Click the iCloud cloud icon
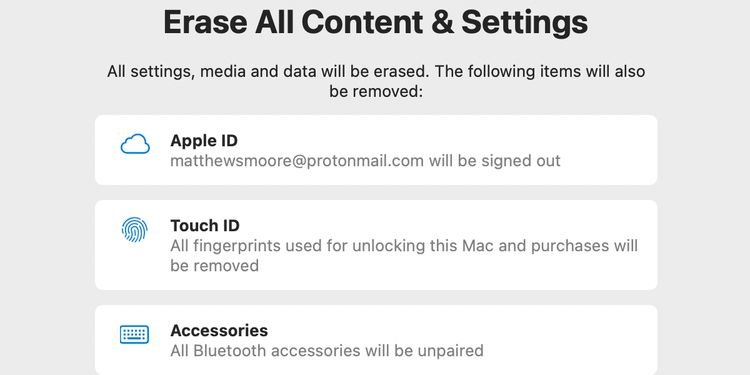This screenshot has height=375, width=750. [x=135, y=144]
